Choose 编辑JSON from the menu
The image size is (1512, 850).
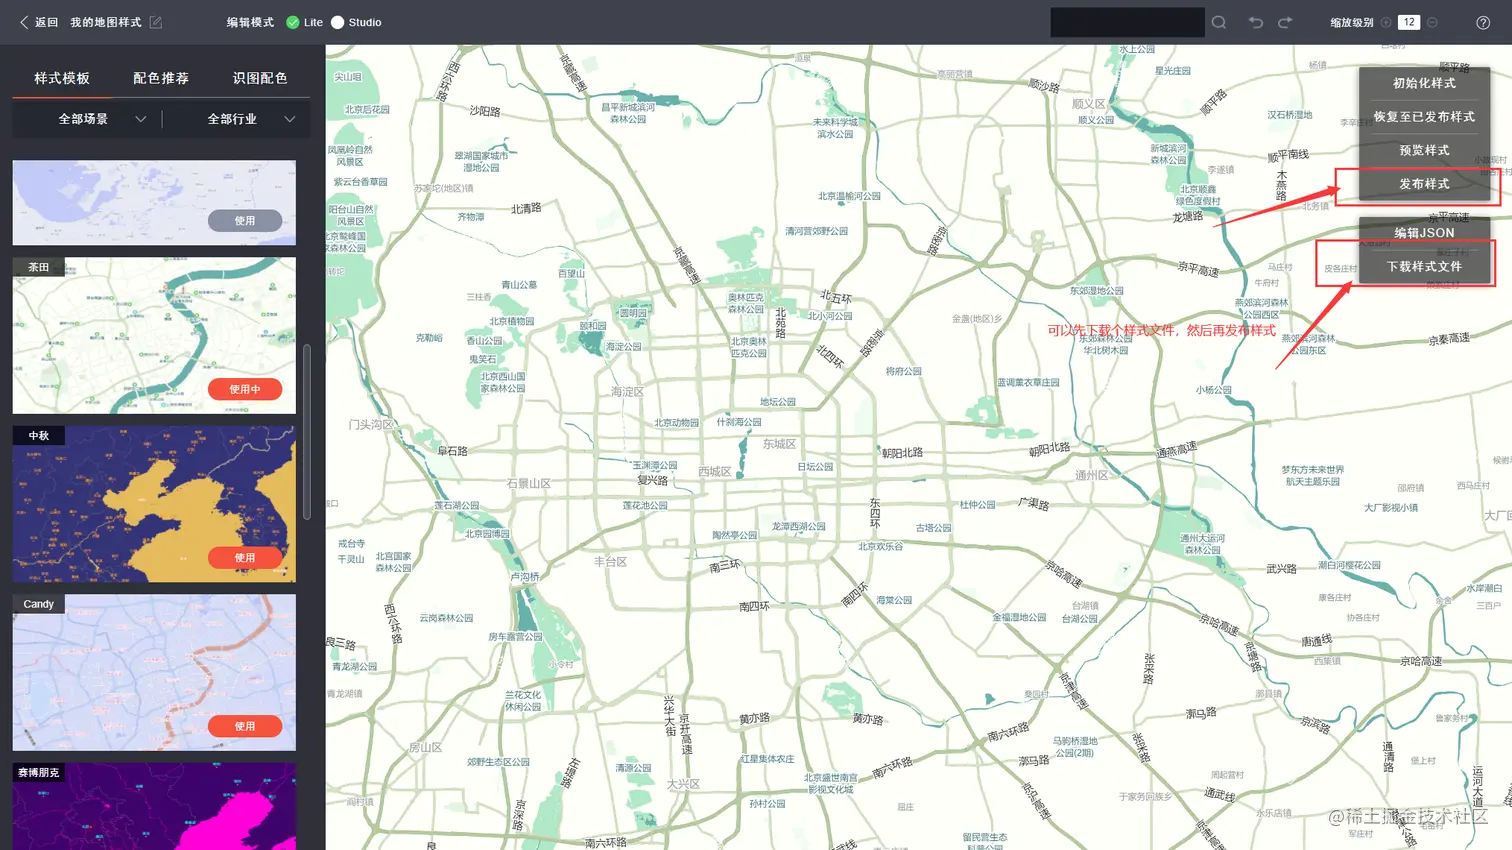1424,233
